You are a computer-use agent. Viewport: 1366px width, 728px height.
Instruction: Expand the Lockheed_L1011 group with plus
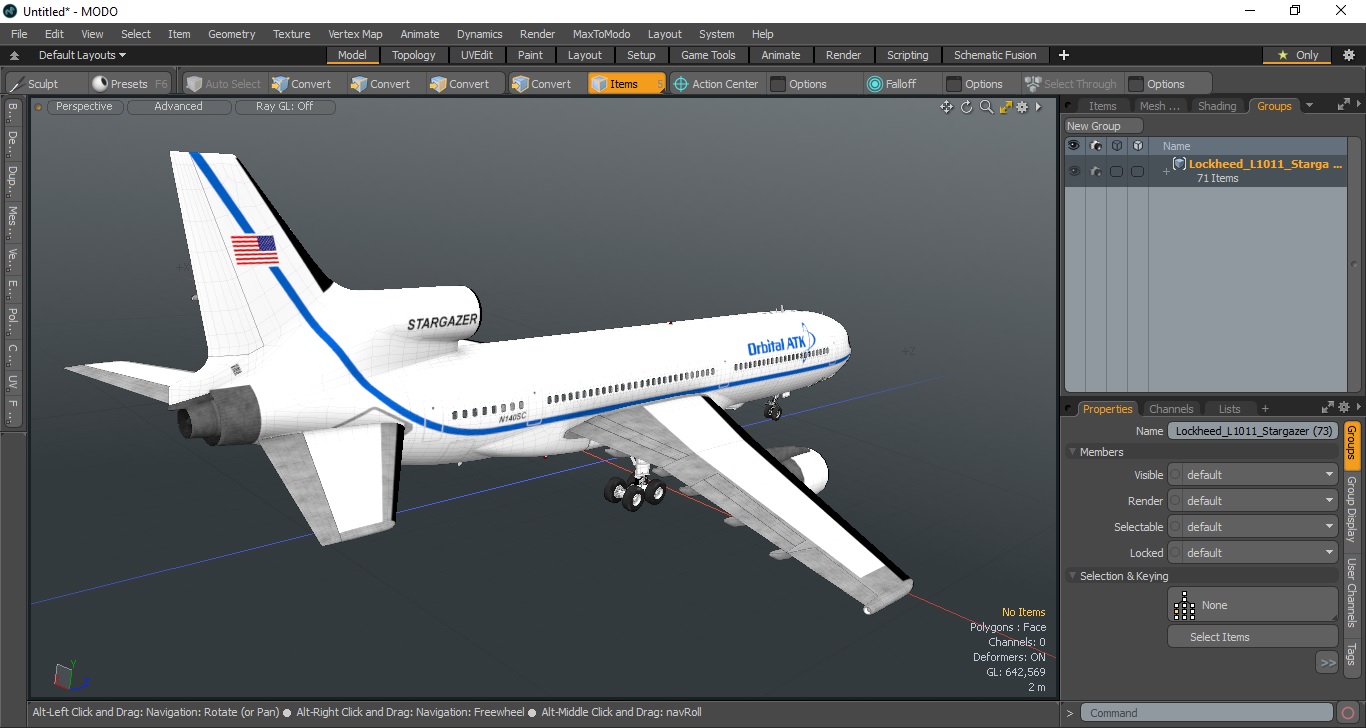(1165, 171)
